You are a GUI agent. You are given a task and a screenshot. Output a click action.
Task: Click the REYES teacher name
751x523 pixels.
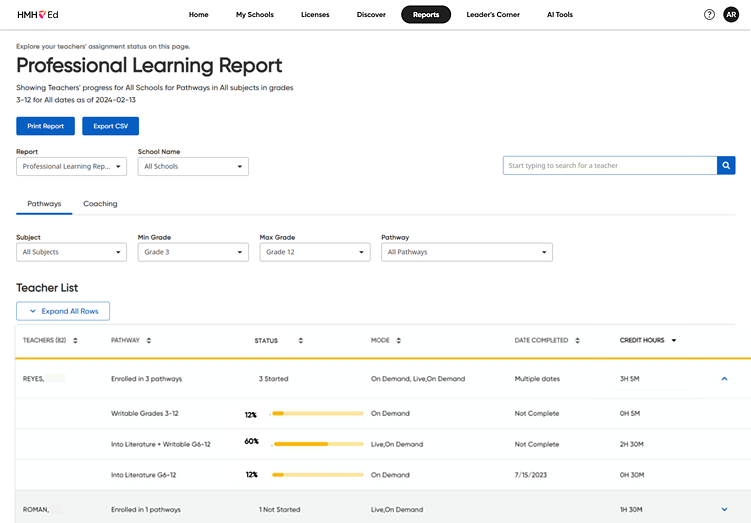point(34,379)
